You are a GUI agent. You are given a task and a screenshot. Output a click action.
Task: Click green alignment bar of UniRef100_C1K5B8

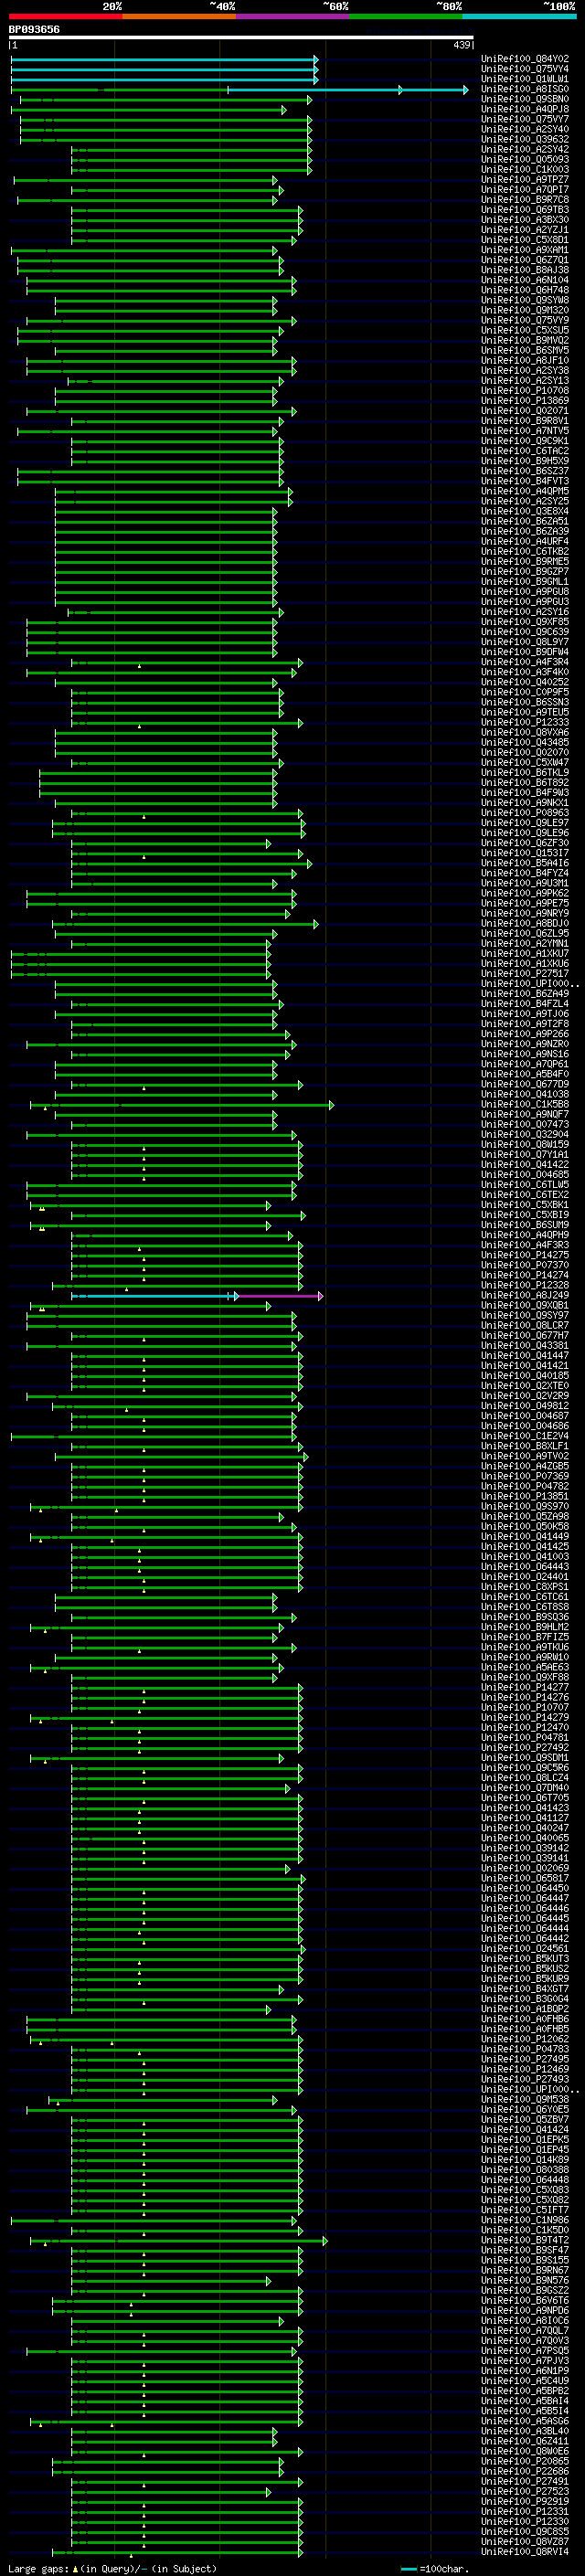pyautogui.click(x=182, y=1105)
